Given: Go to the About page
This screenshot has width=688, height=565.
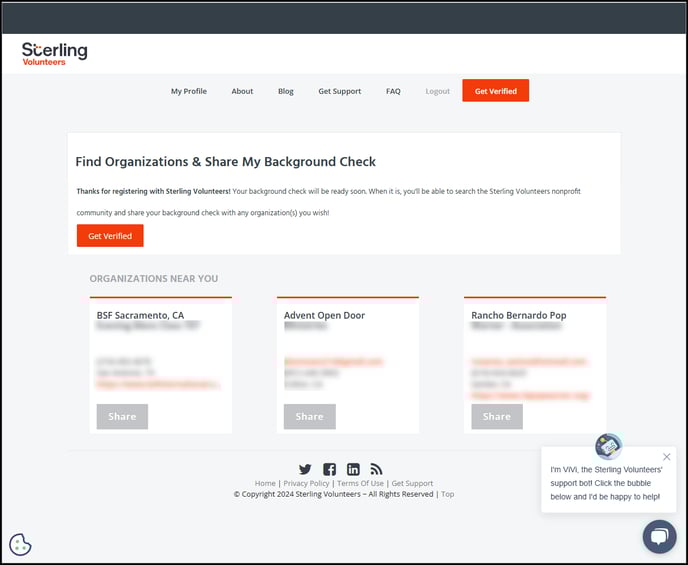Looking at the screenshot, I should point(242,91).
